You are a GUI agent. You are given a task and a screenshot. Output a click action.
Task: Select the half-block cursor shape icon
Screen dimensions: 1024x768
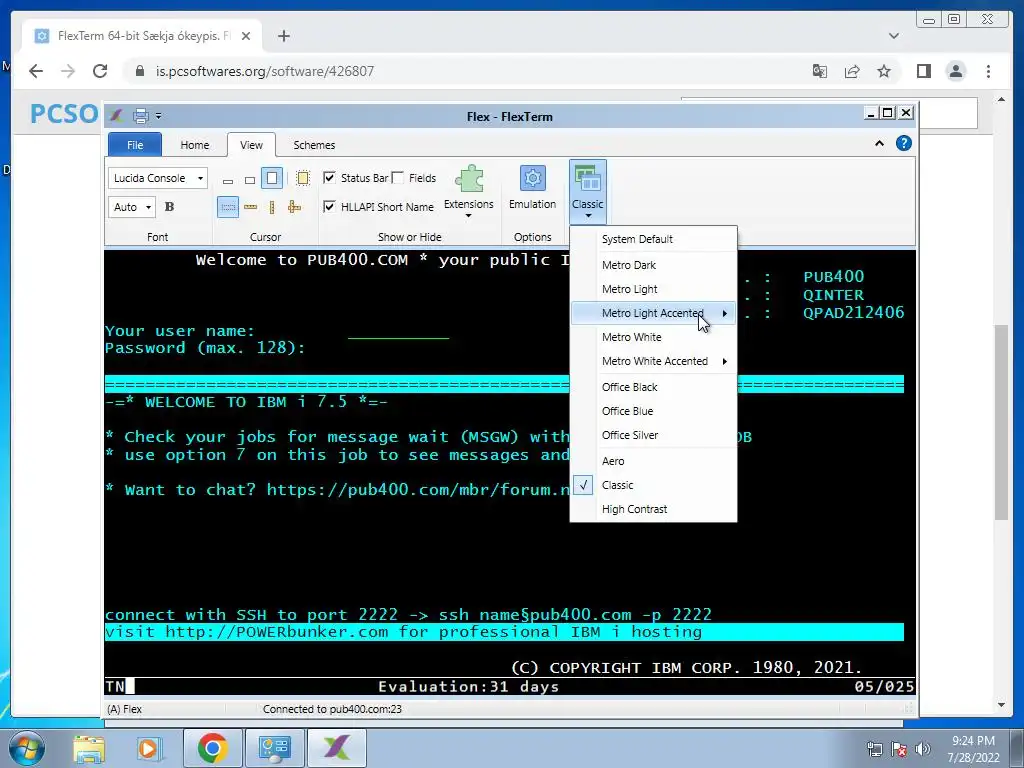[x=249, y=180]
